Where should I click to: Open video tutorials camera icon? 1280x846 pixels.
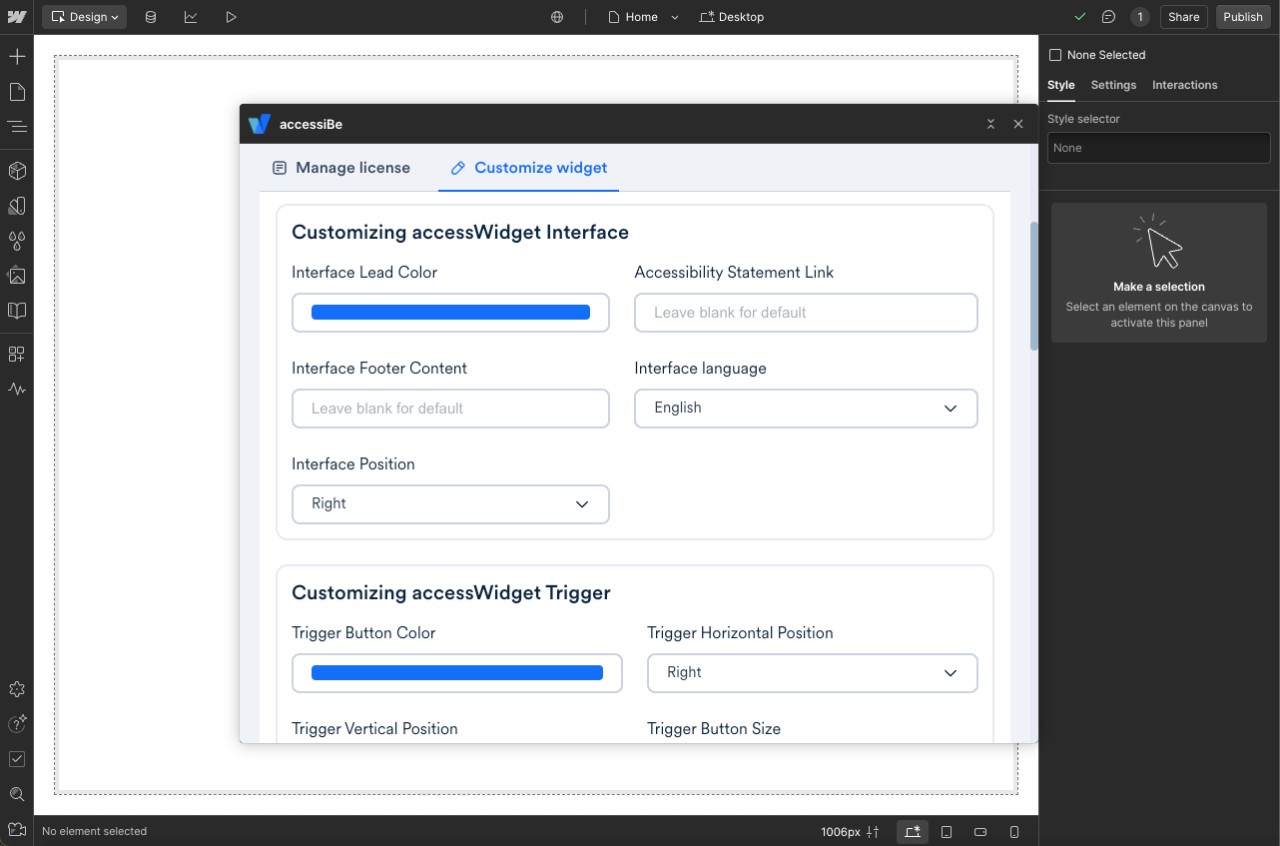[x=17, y=829]
